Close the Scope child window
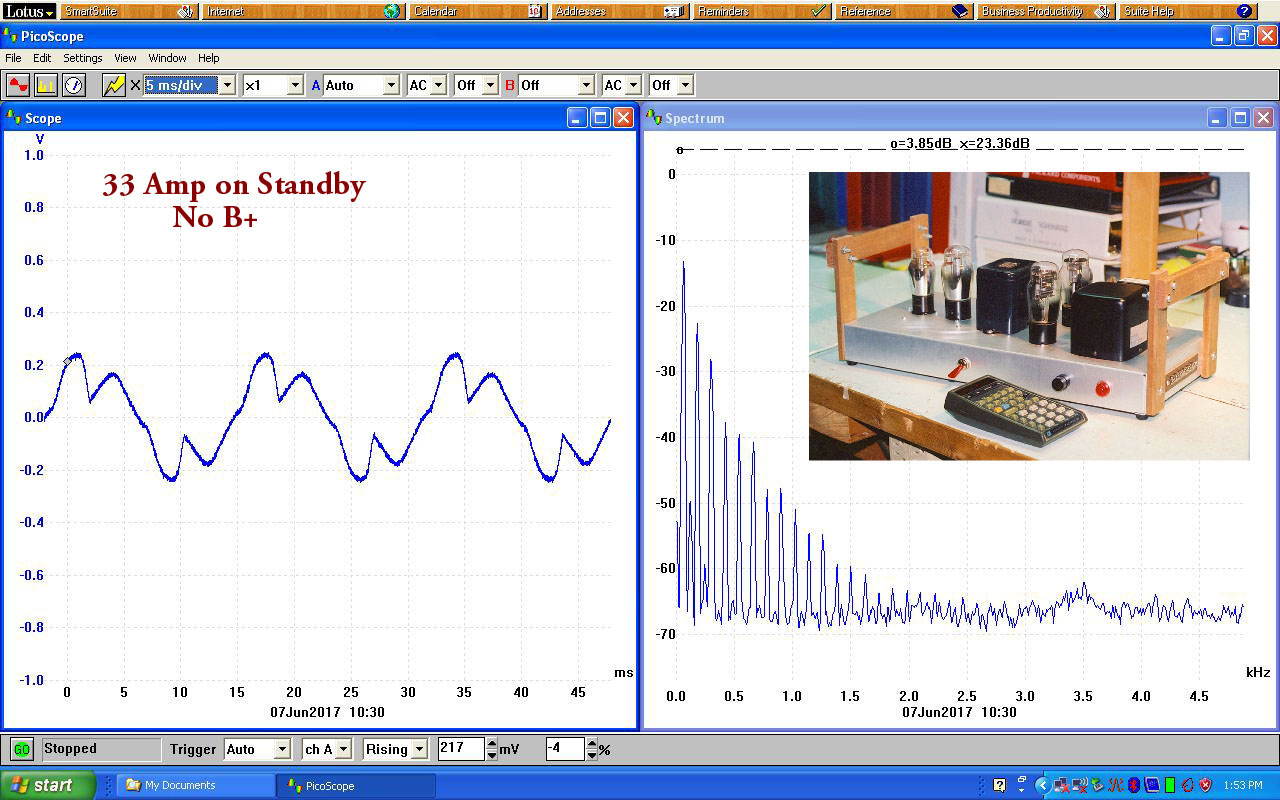 coord(623,118)
